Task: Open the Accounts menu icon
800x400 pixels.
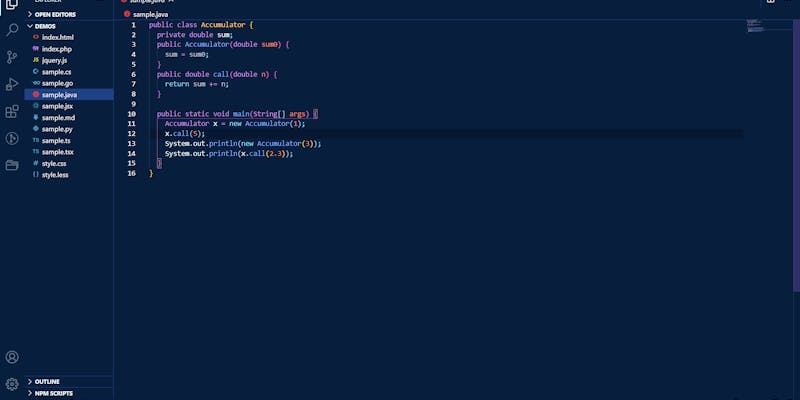Action: [12, 357]
